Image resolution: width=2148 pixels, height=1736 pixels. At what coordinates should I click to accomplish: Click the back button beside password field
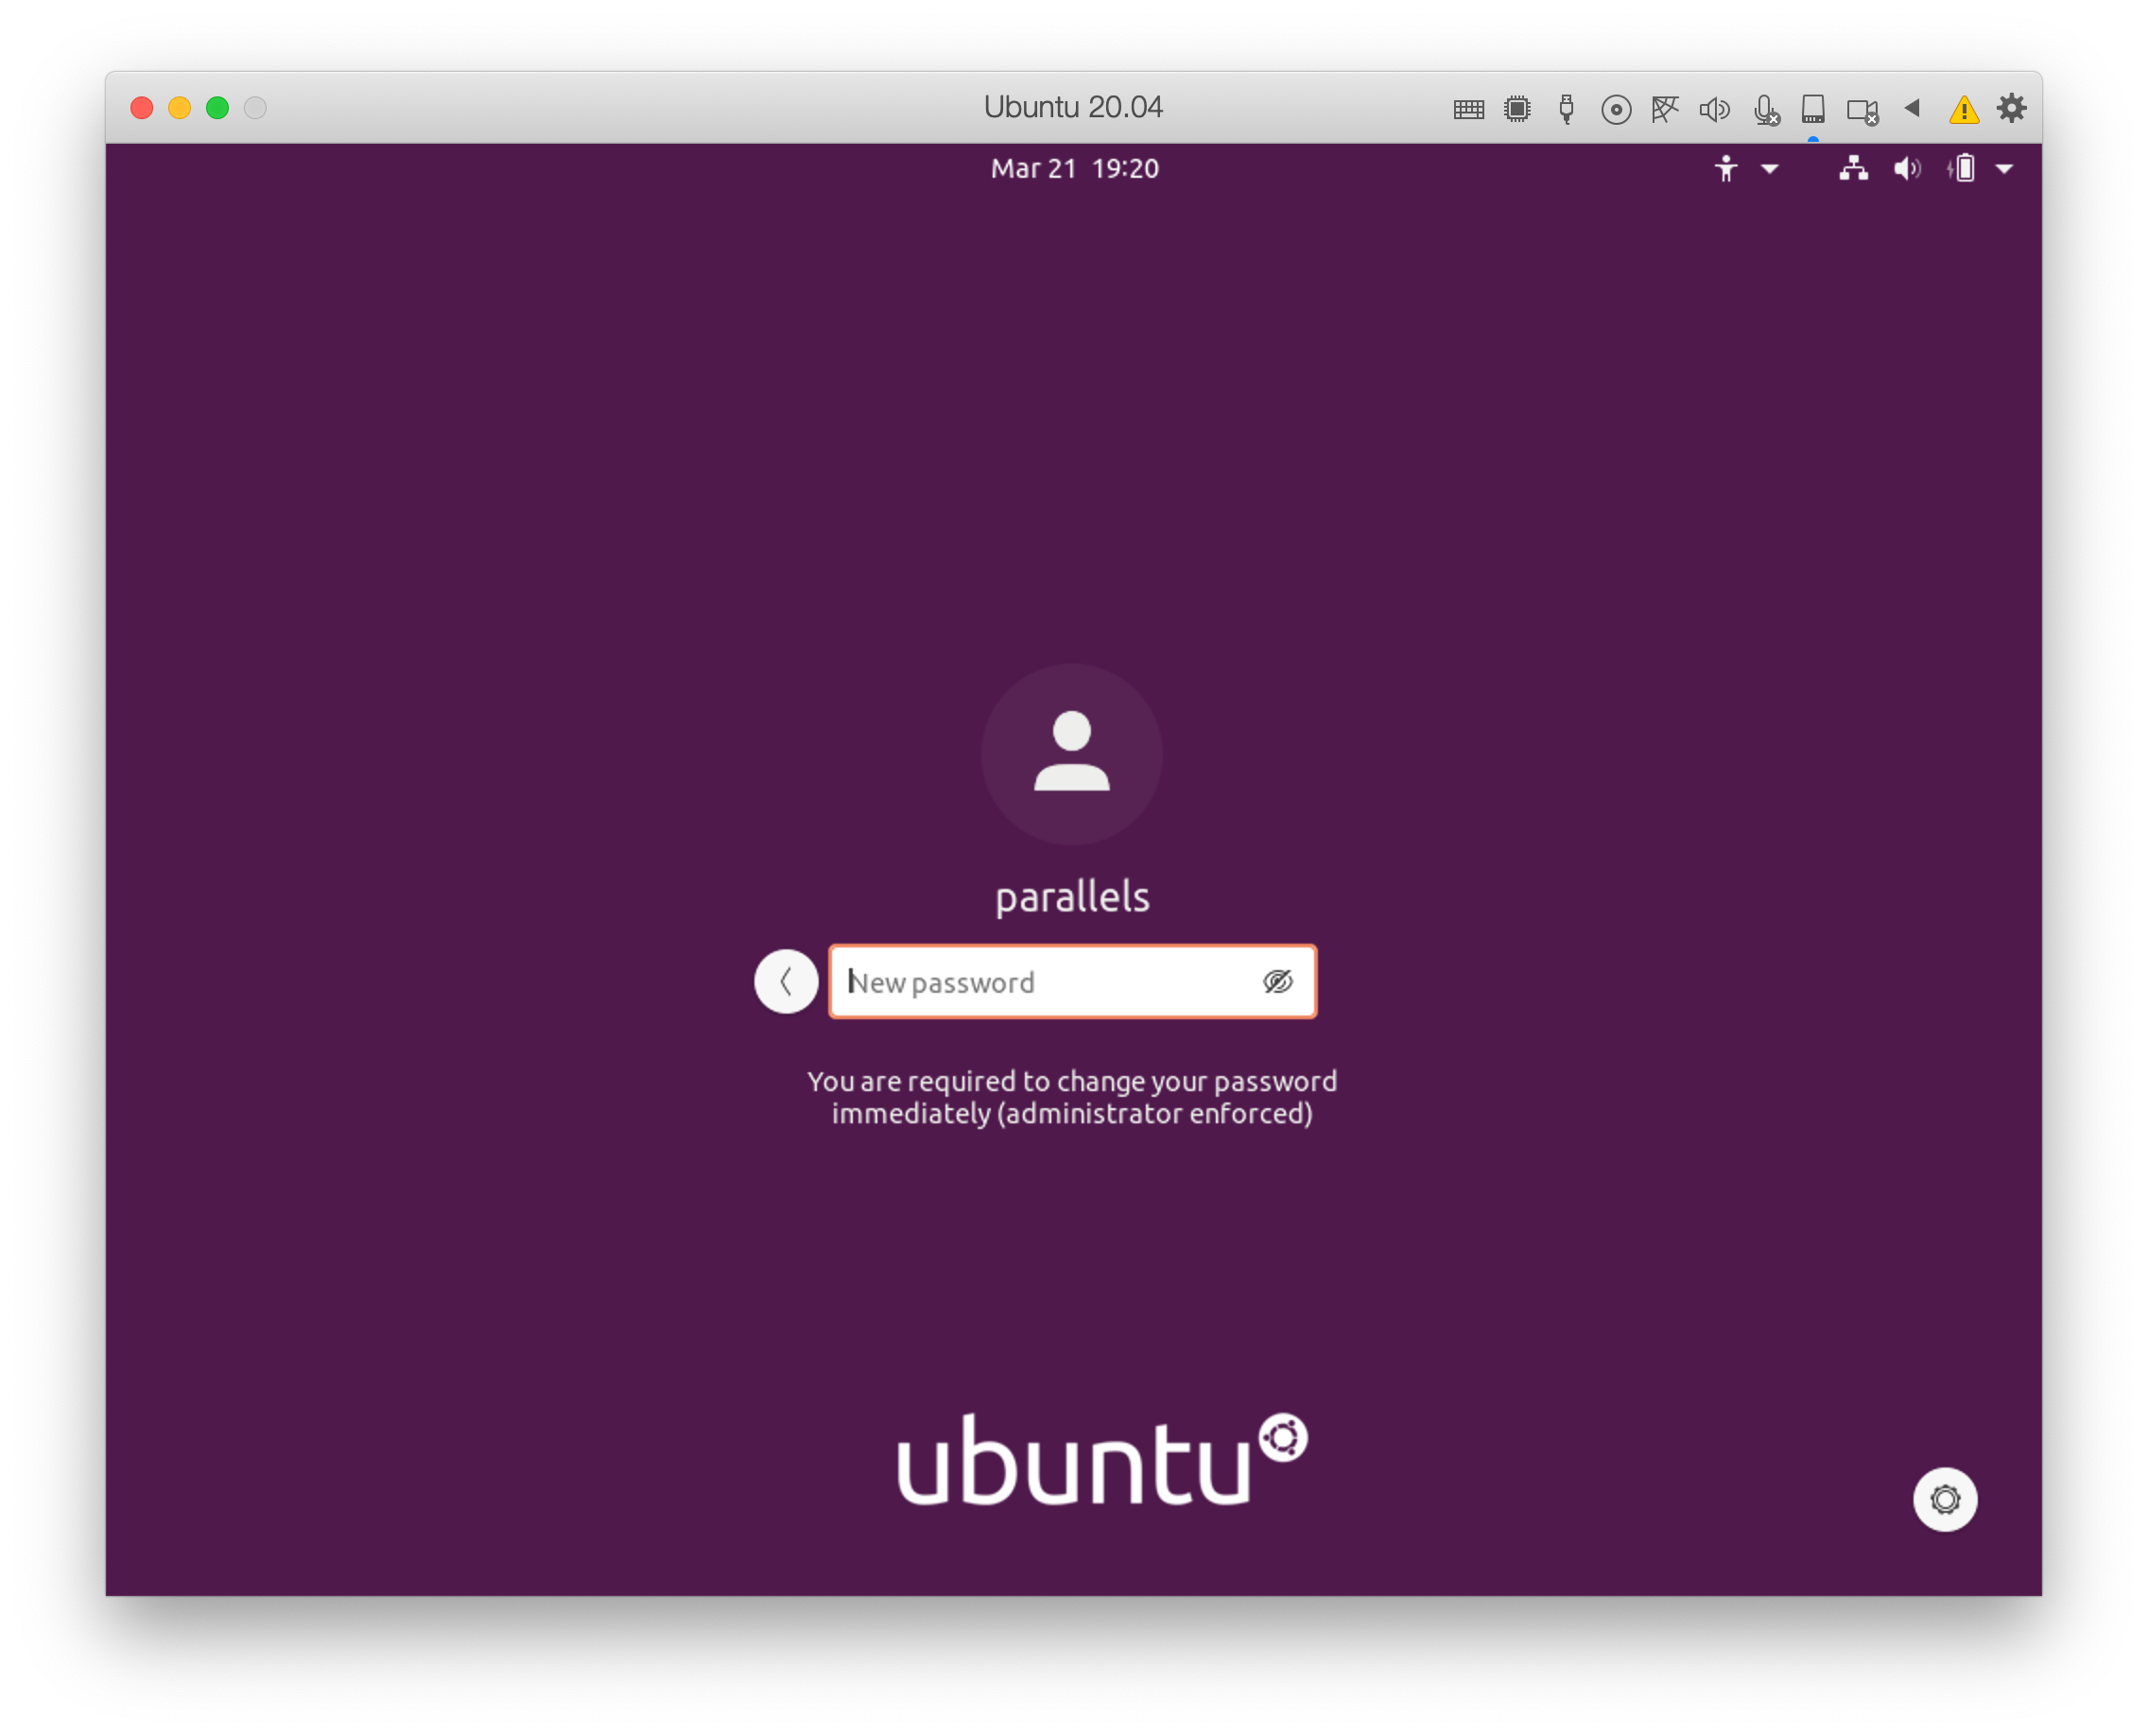pyautogui.click(x=786, y=981)
